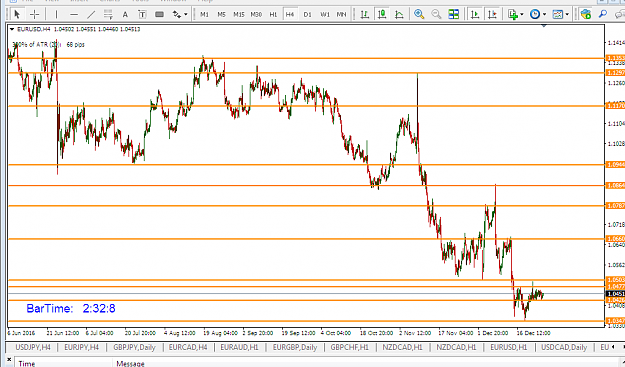The image size is (625, 367).
Task: Insert arrows objects tool
Action: click(x=177, y=14)
